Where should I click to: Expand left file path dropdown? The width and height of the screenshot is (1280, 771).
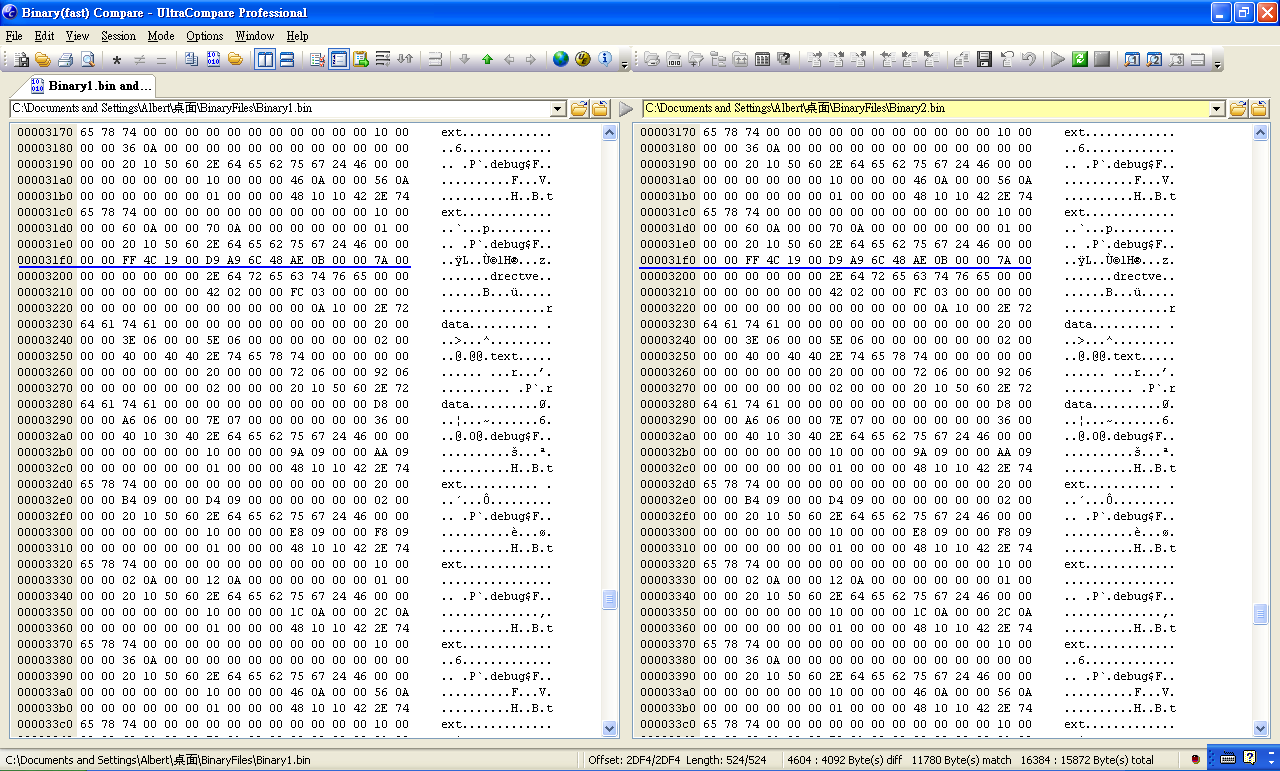click(558, 109)
